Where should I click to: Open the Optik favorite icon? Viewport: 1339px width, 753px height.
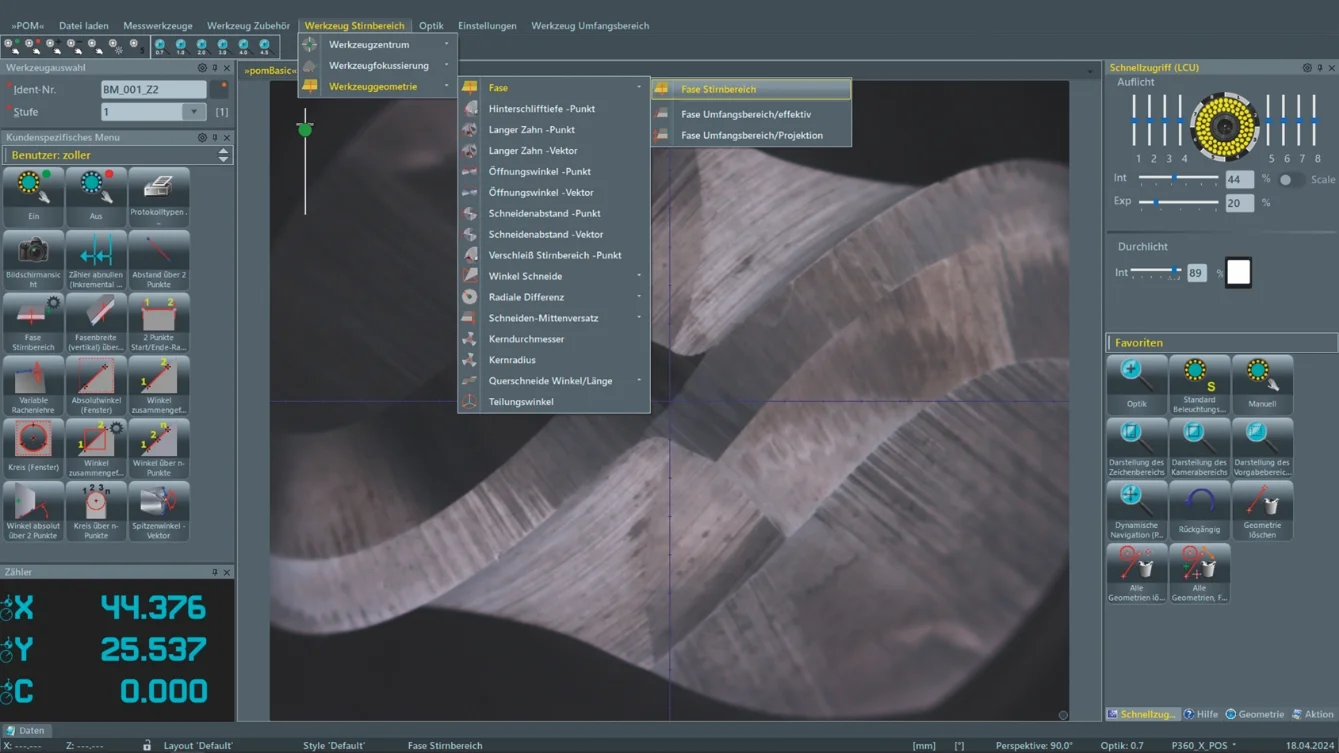coord(1136,376)
